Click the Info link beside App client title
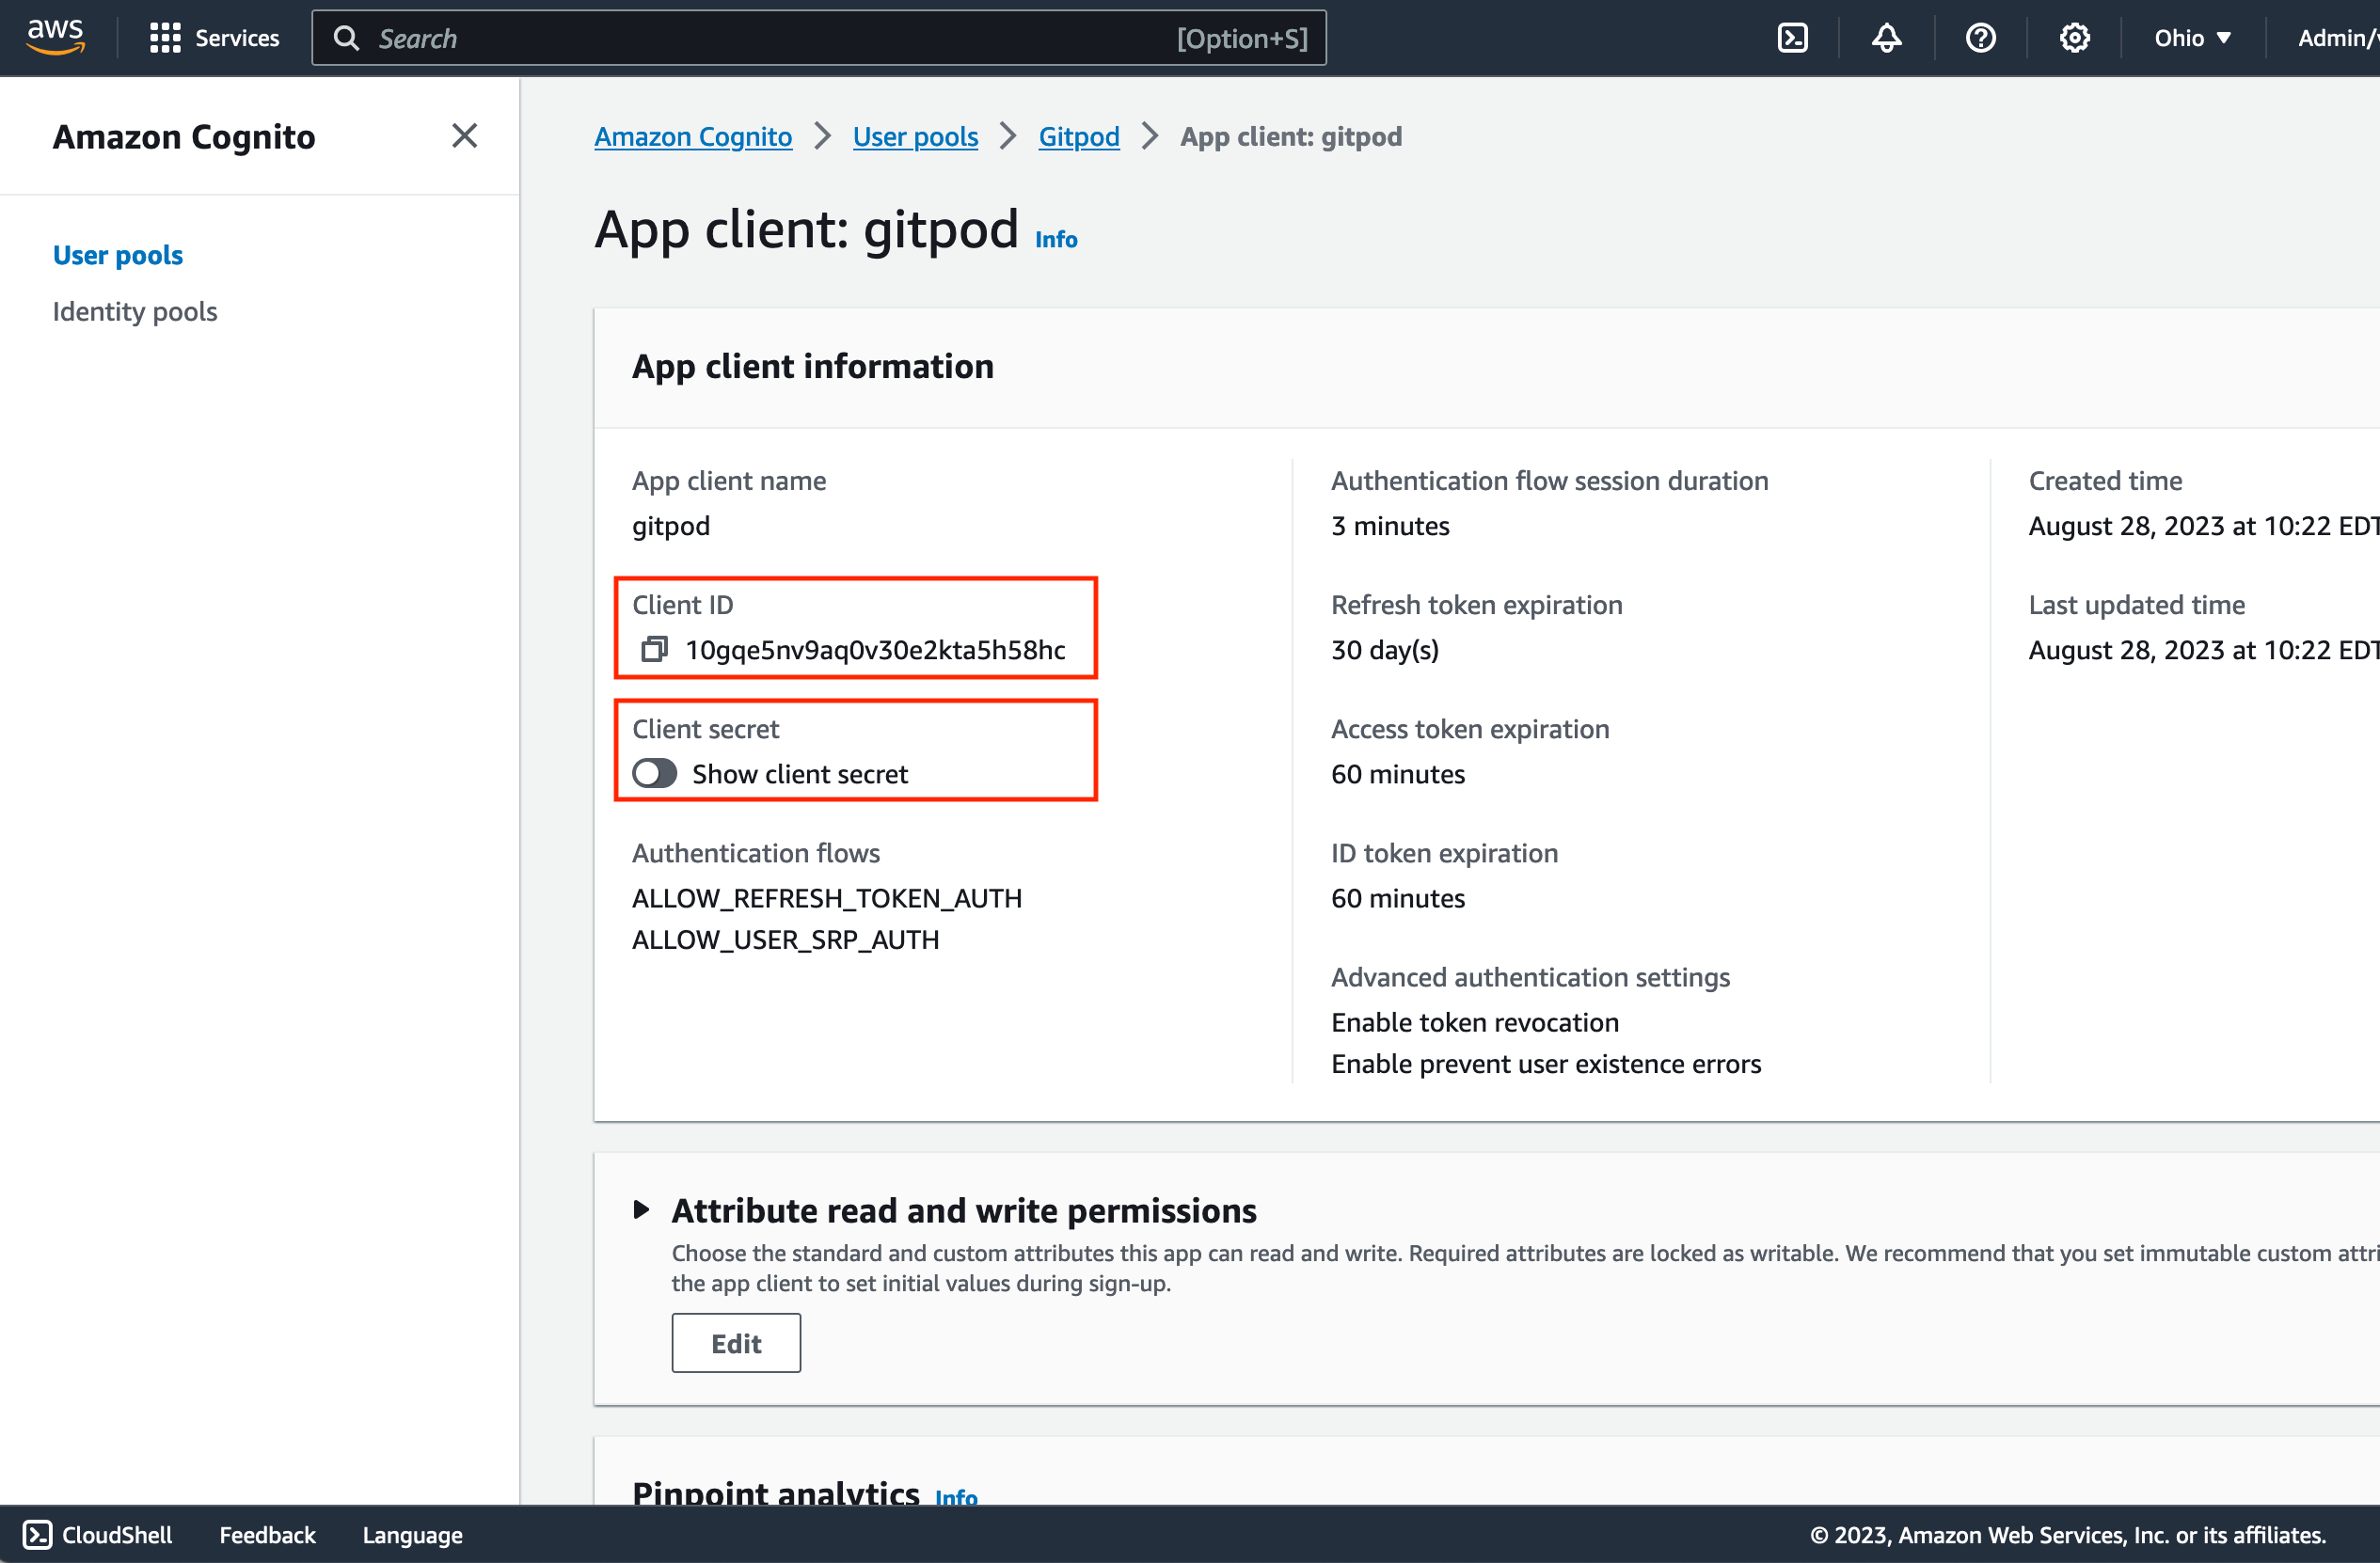The width and height of the screenshot is (2380, 1563). [1055, 239]
